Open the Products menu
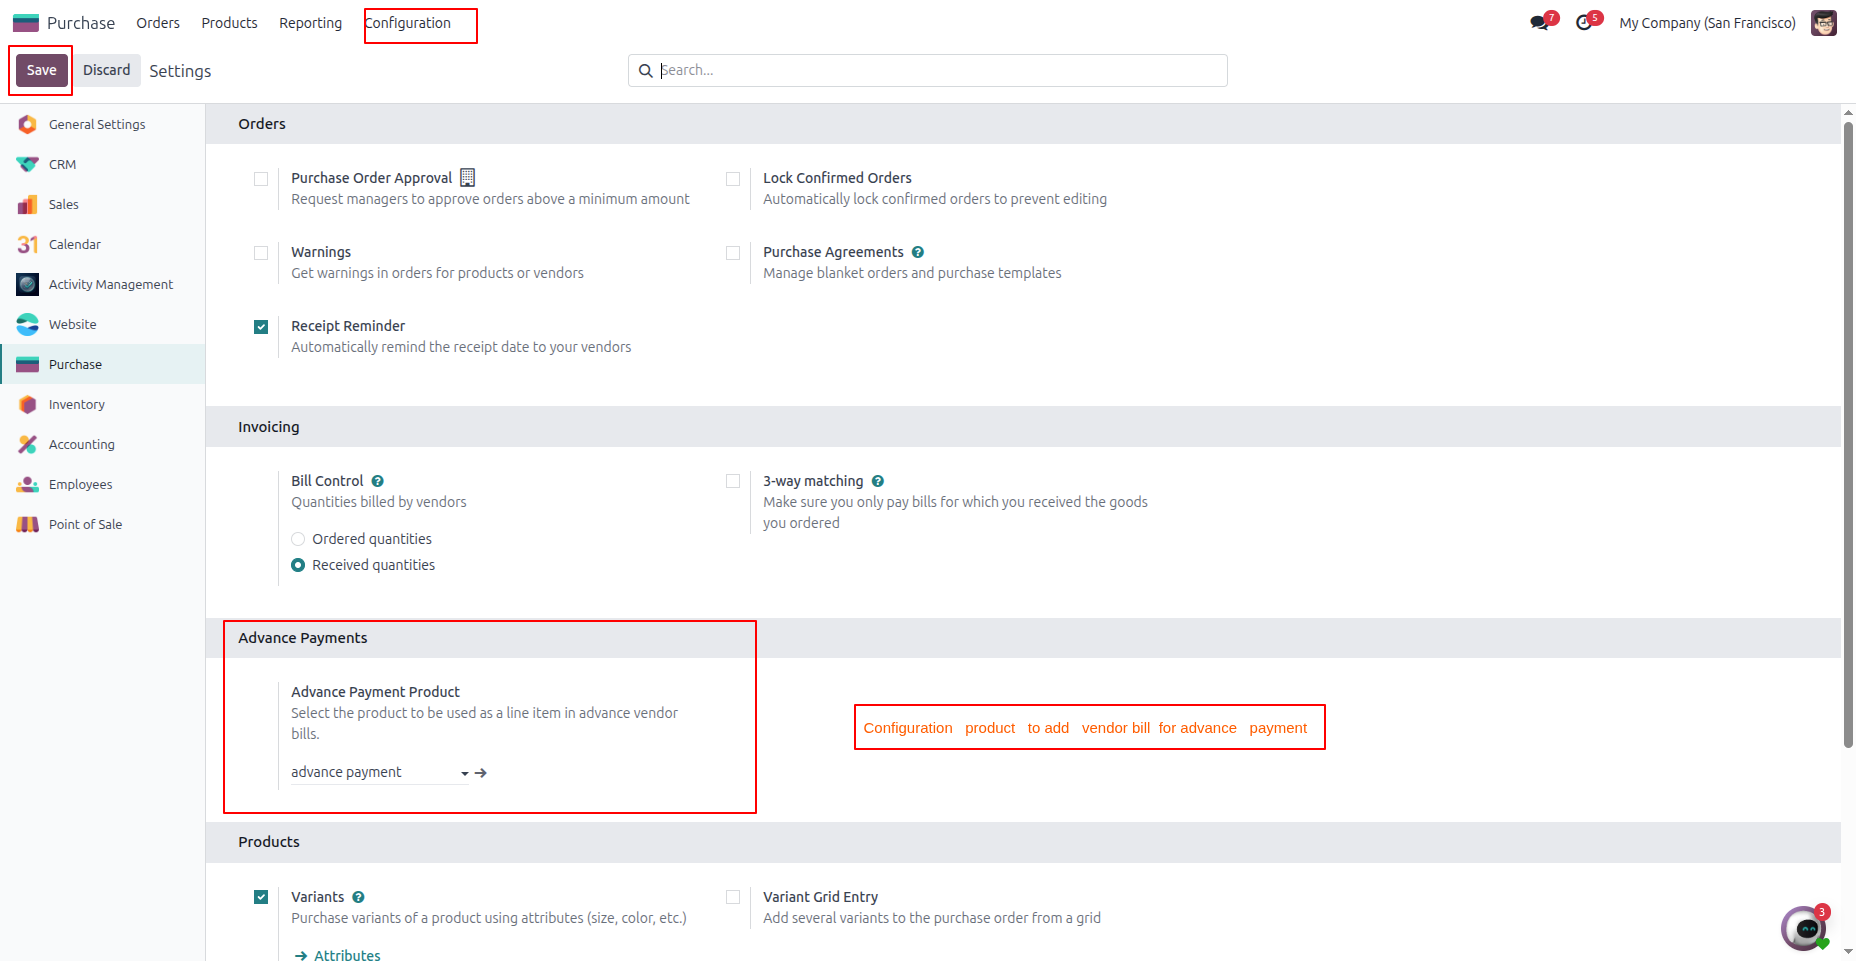Viewport: 1856px width, 961px height. pyautogui.click(x=229, y=23)
